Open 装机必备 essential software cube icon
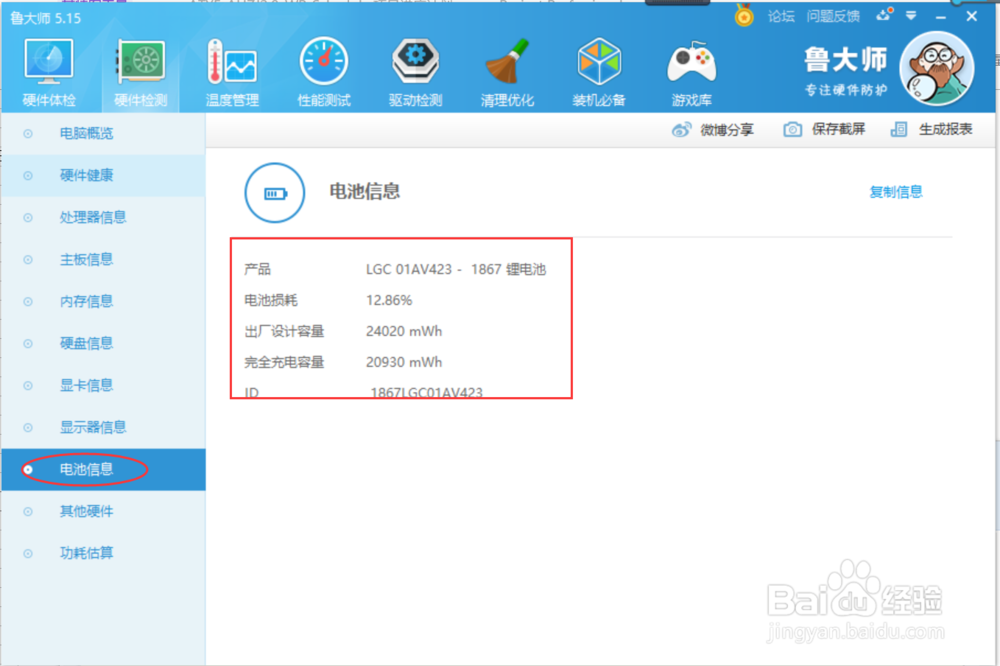This screenshot has width=1000, height=666. [599, 72]
